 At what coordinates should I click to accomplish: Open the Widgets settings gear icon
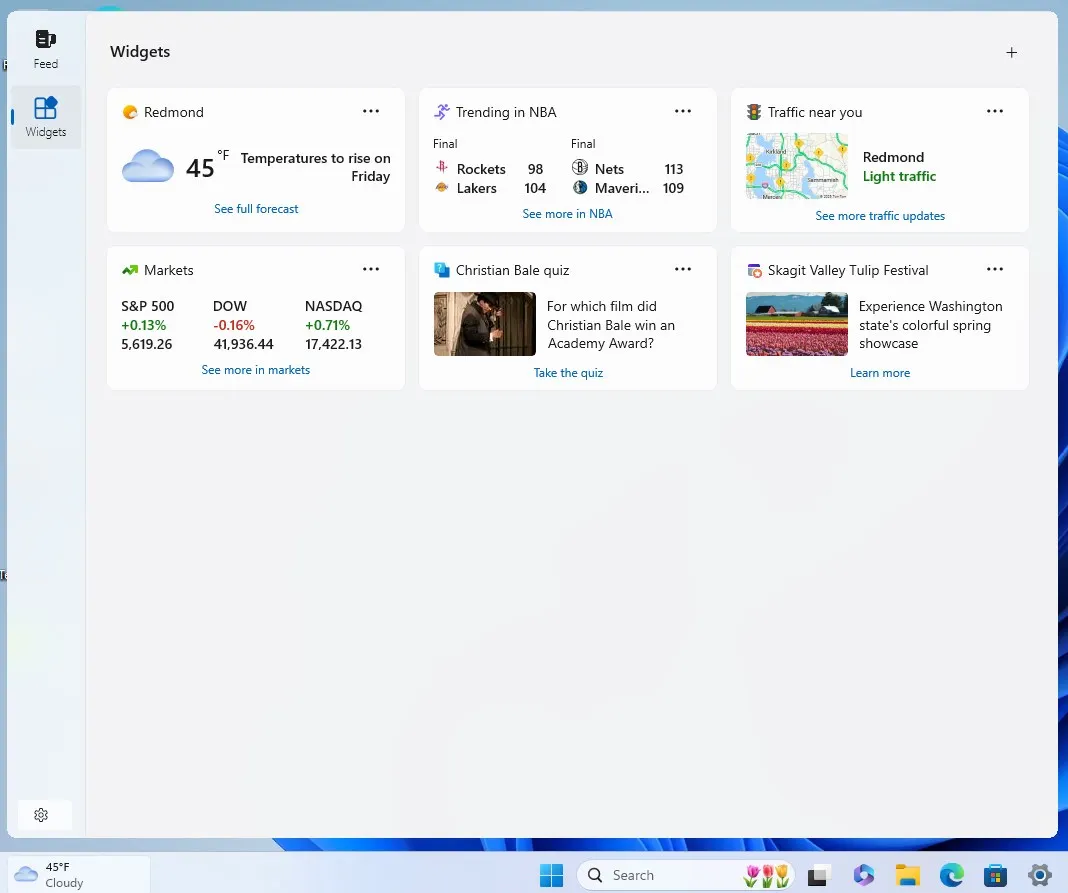(x=43, y=815)
